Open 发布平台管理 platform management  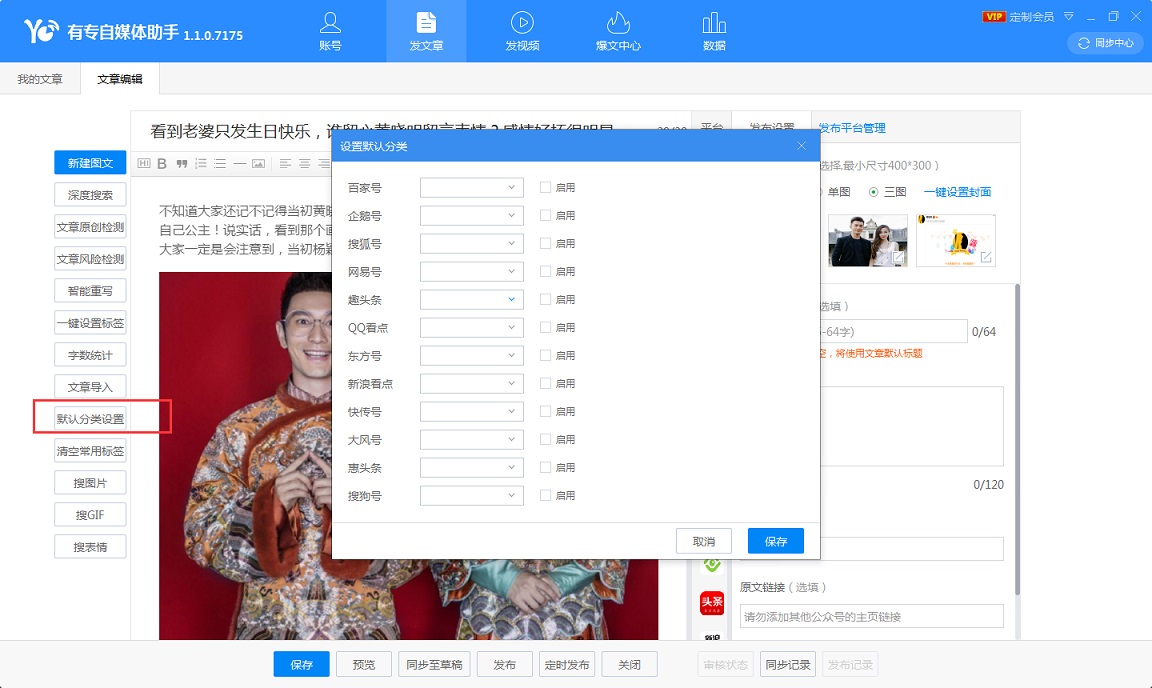[852, 128]
